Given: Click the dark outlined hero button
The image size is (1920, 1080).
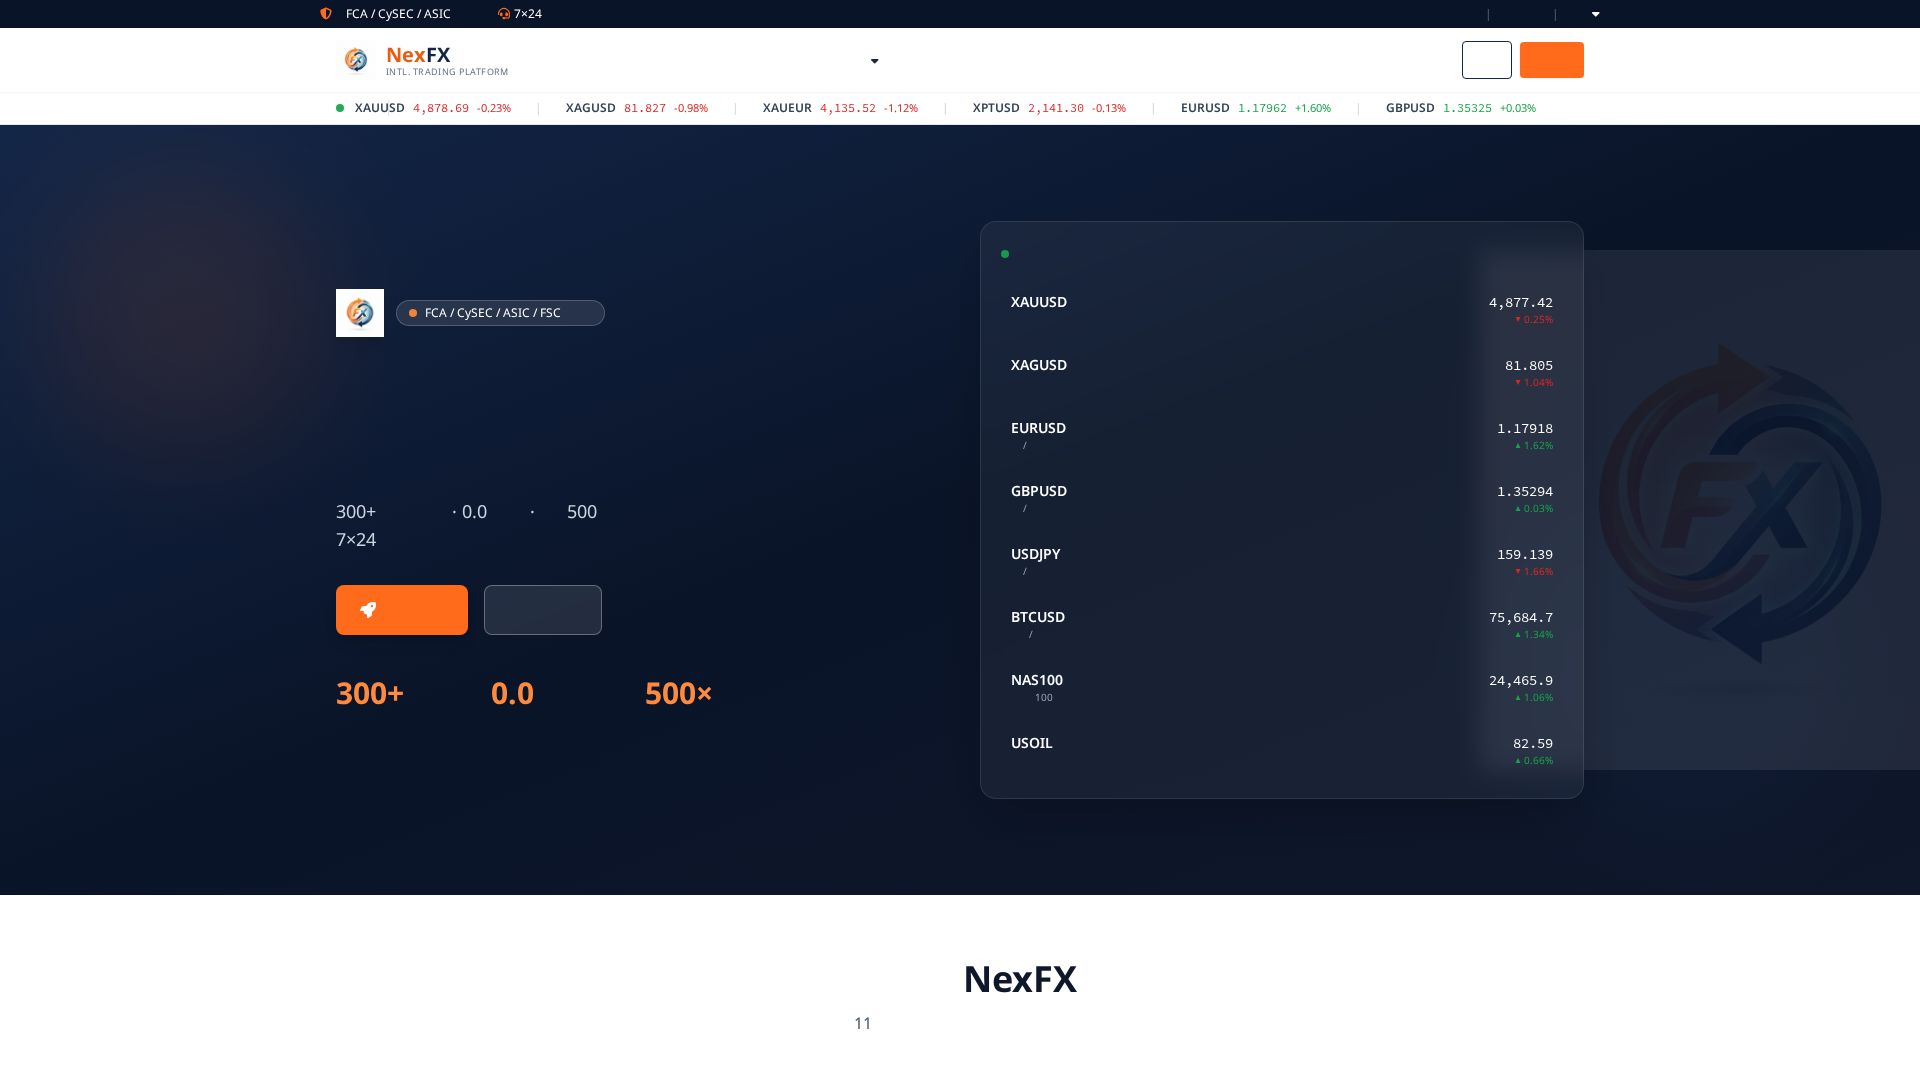Looking at the screenshot, I should [543, 610].
